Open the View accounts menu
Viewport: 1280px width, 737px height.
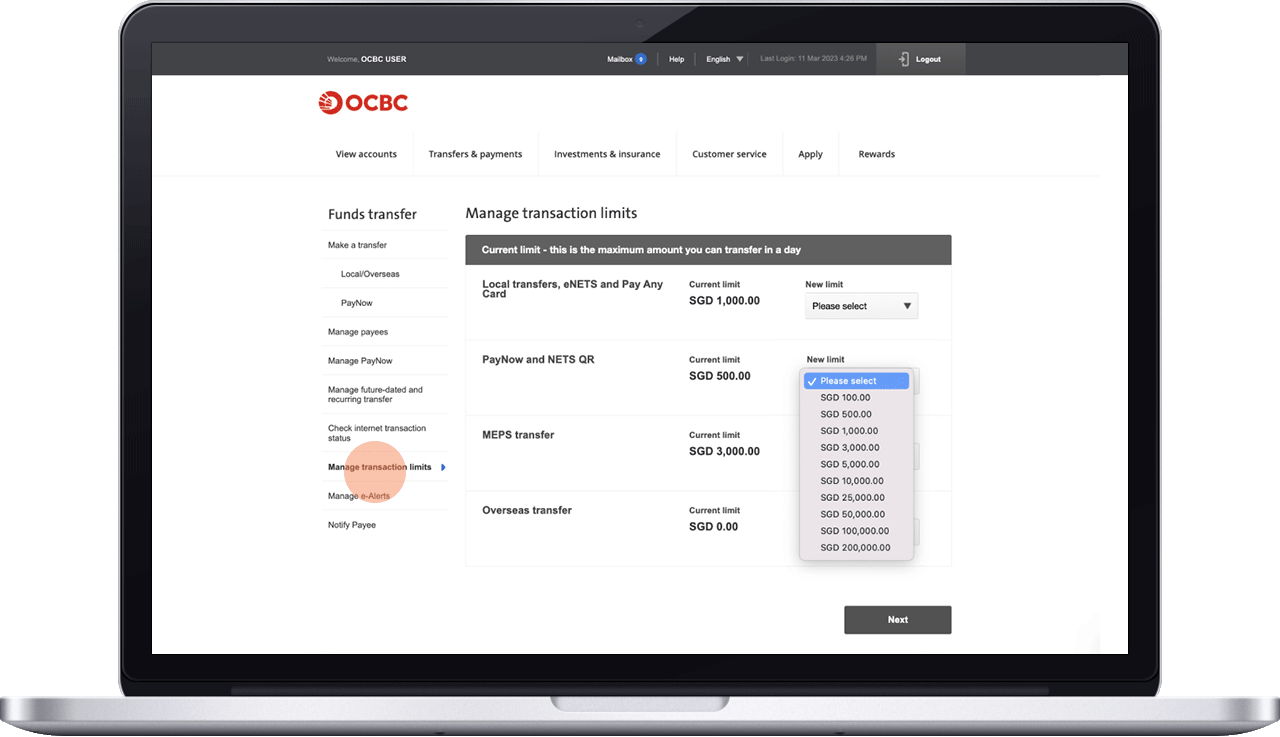(x=366, y=154)
